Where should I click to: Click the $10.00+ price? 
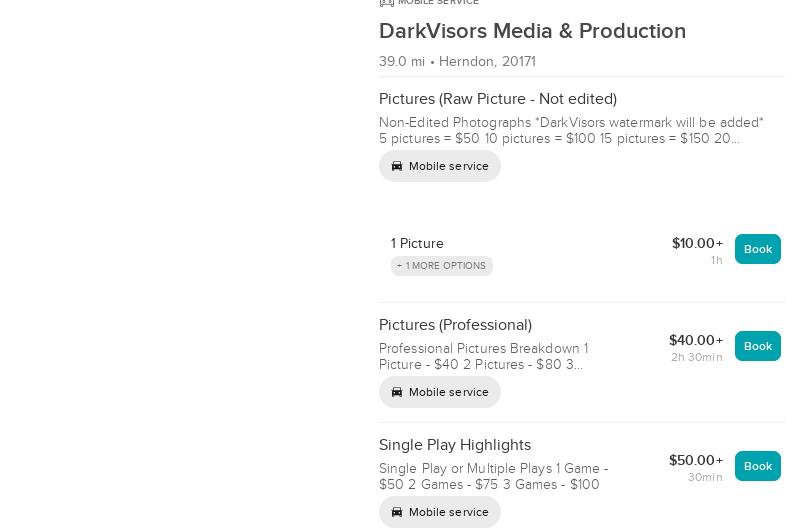coord(697,243)
